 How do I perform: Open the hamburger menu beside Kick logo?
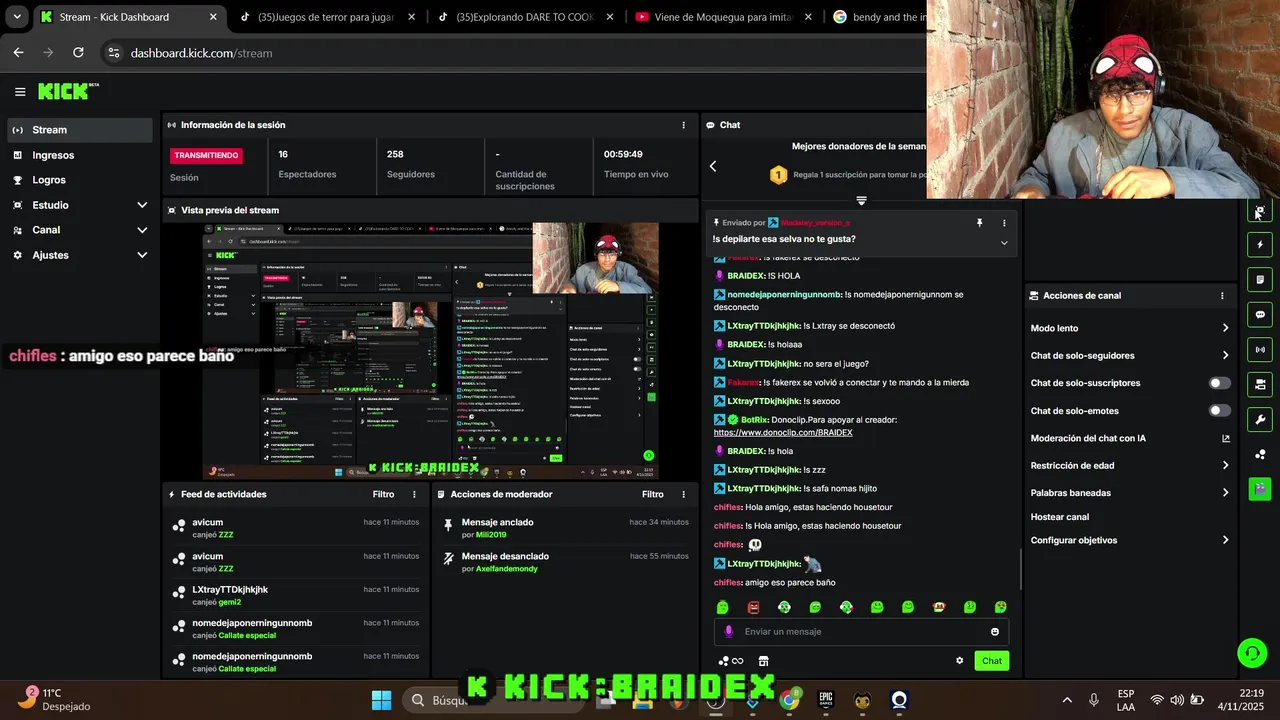[x=20, y=92]
